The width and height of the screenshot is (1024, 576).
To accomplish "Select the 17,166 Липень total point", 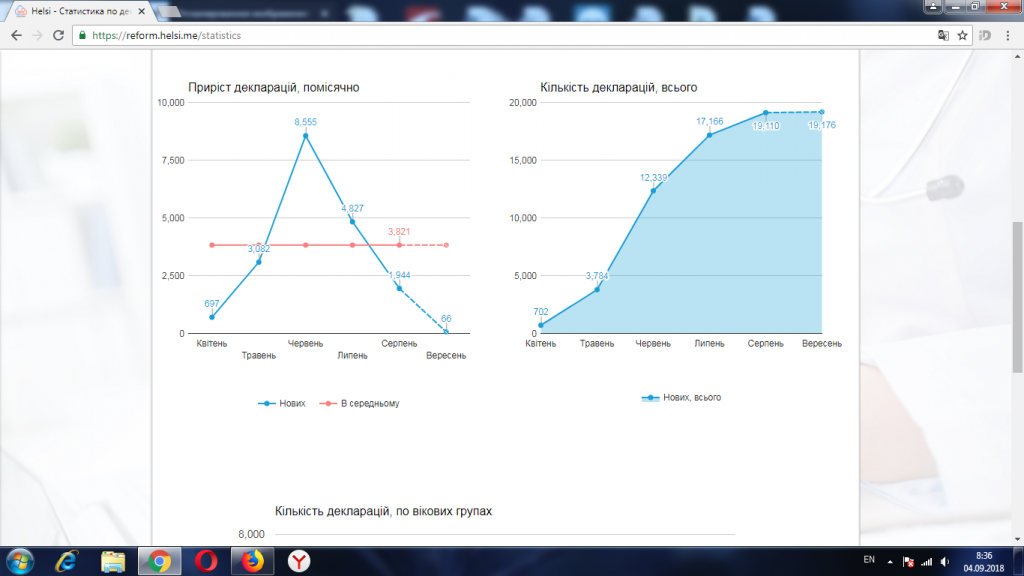I will 710,135.
